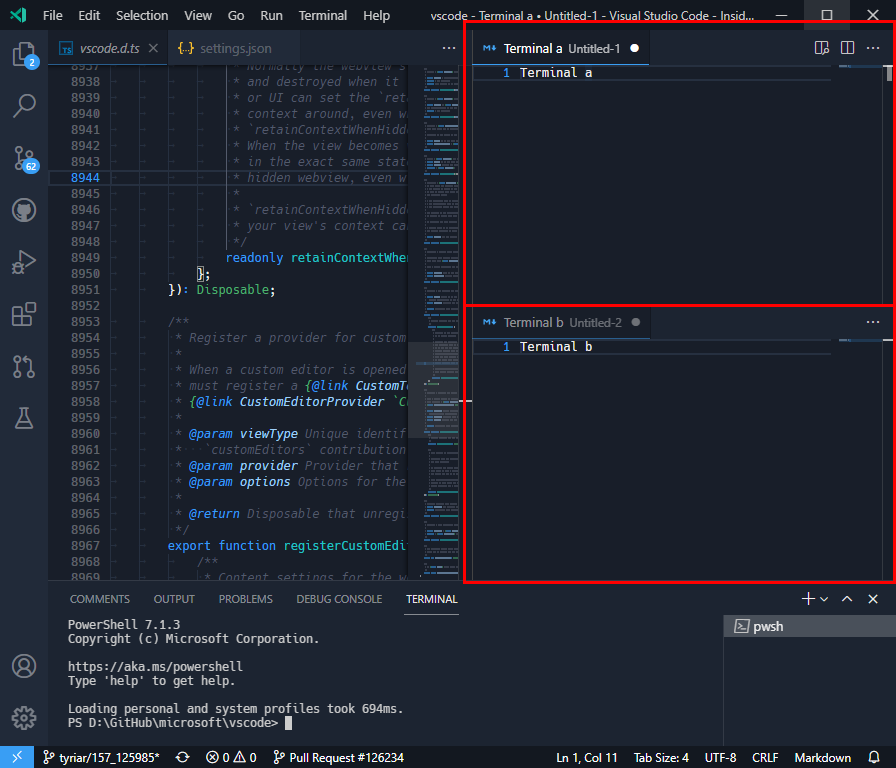Switch to the COMMENTS panel tab
896x768 pixels.
point(99,599)
